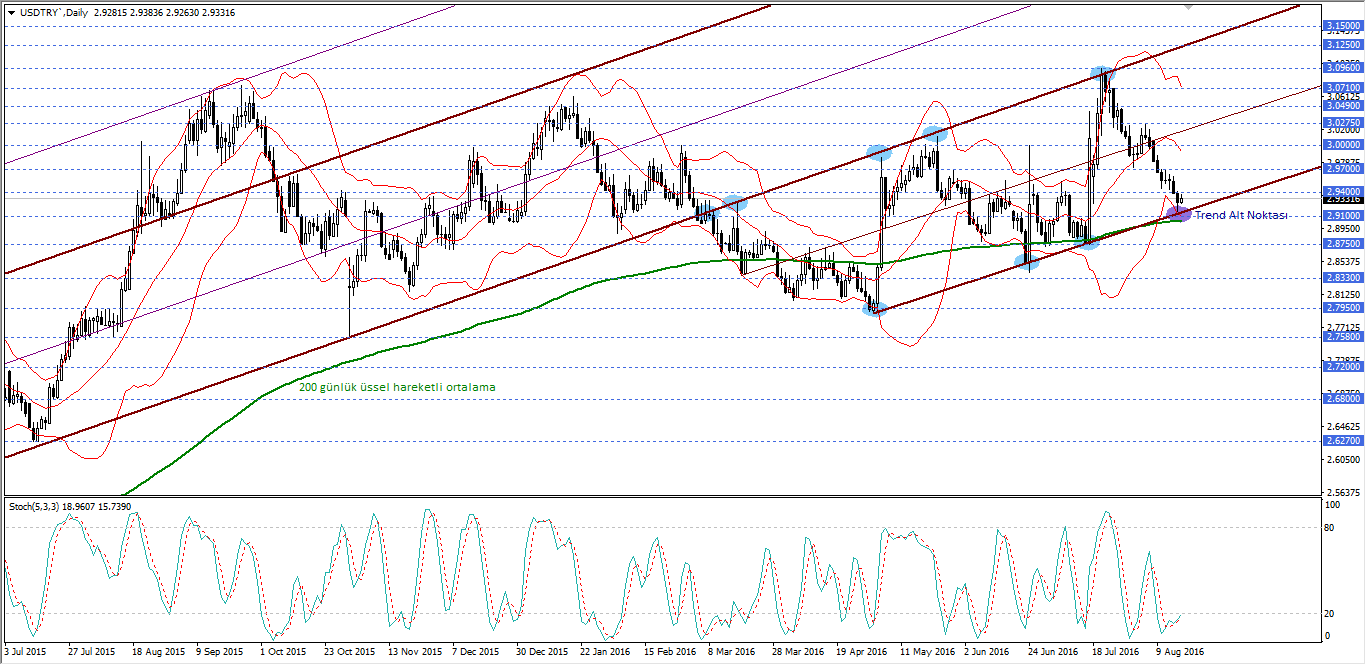Image resolution: width=1366 pixels, height=665 pixels.
Task: Click the black current price tag 2.93316
Action: pos(1342,199)
